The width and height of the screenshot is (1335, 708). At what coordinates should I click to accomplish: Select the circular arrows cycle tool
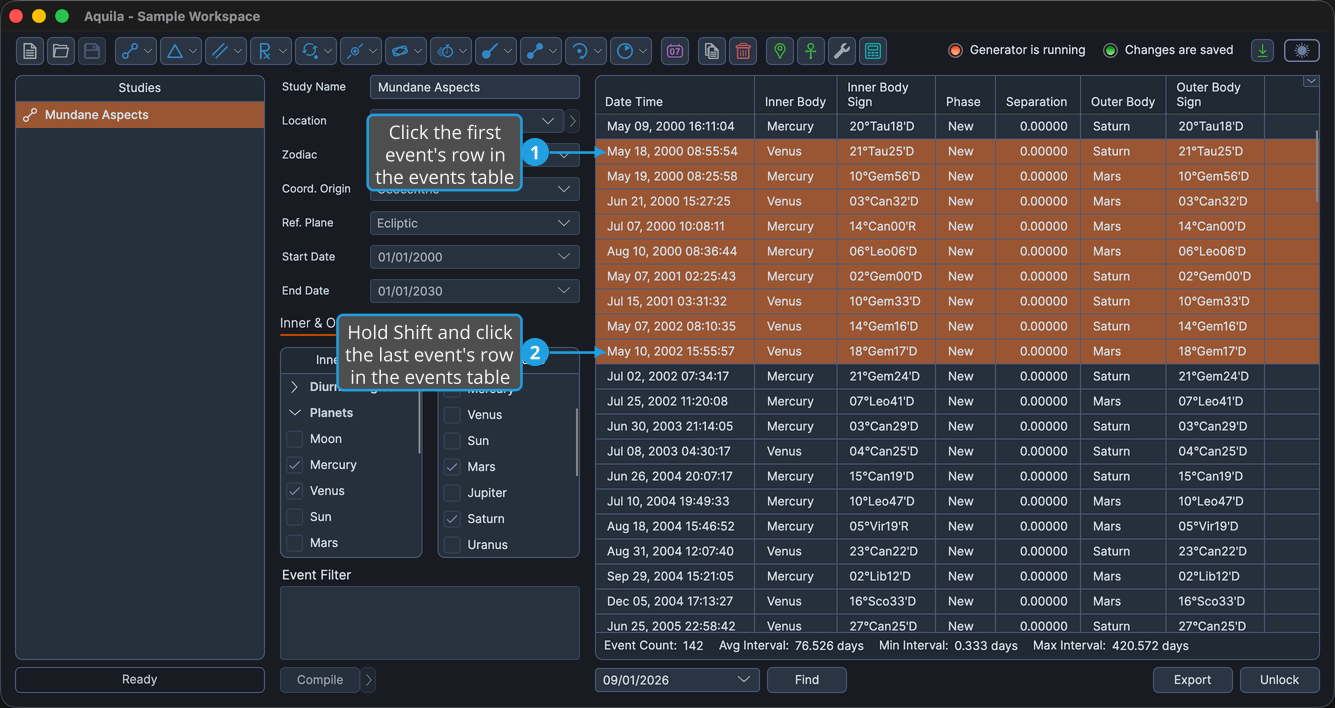click(x=316, y=51)
